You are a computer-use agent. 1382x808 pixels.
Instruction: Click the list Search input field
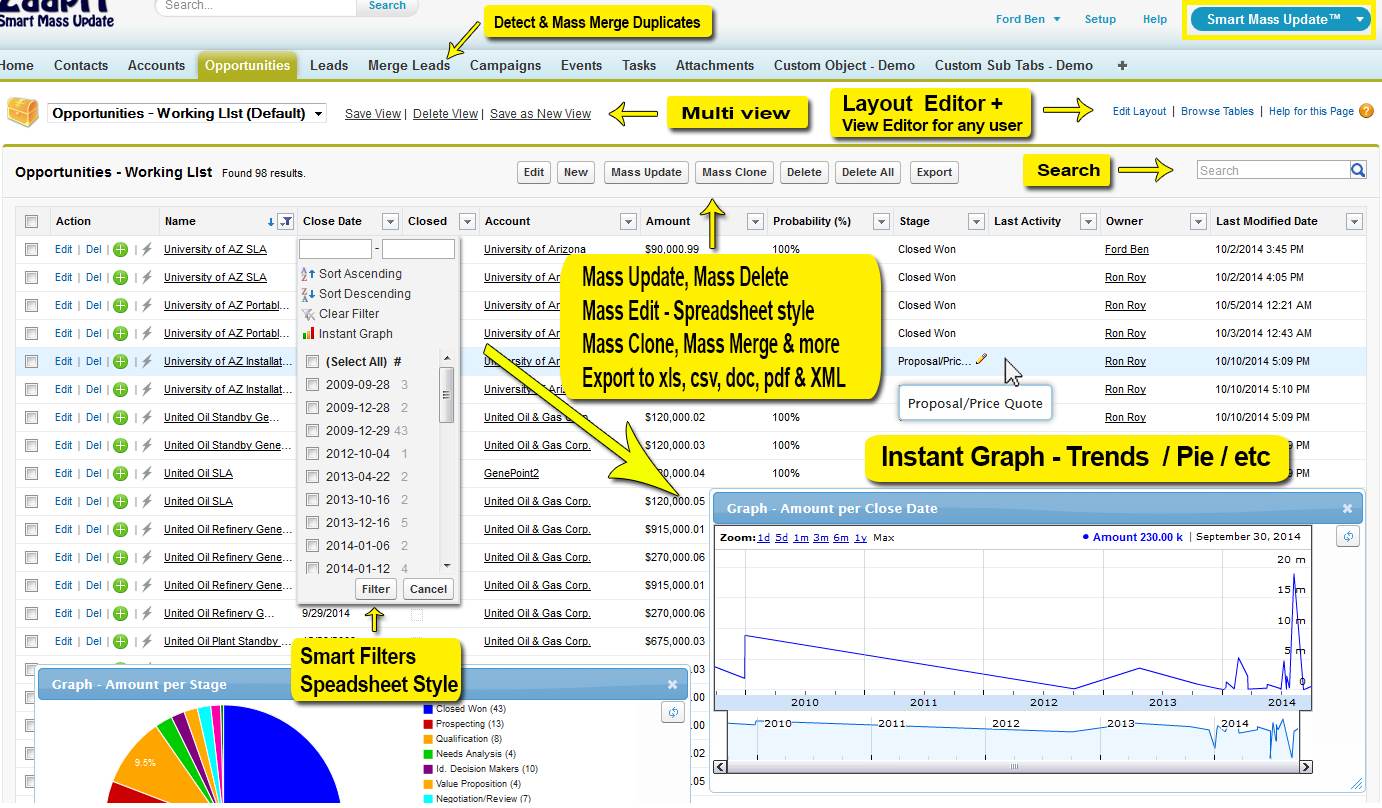(1273, 171)
